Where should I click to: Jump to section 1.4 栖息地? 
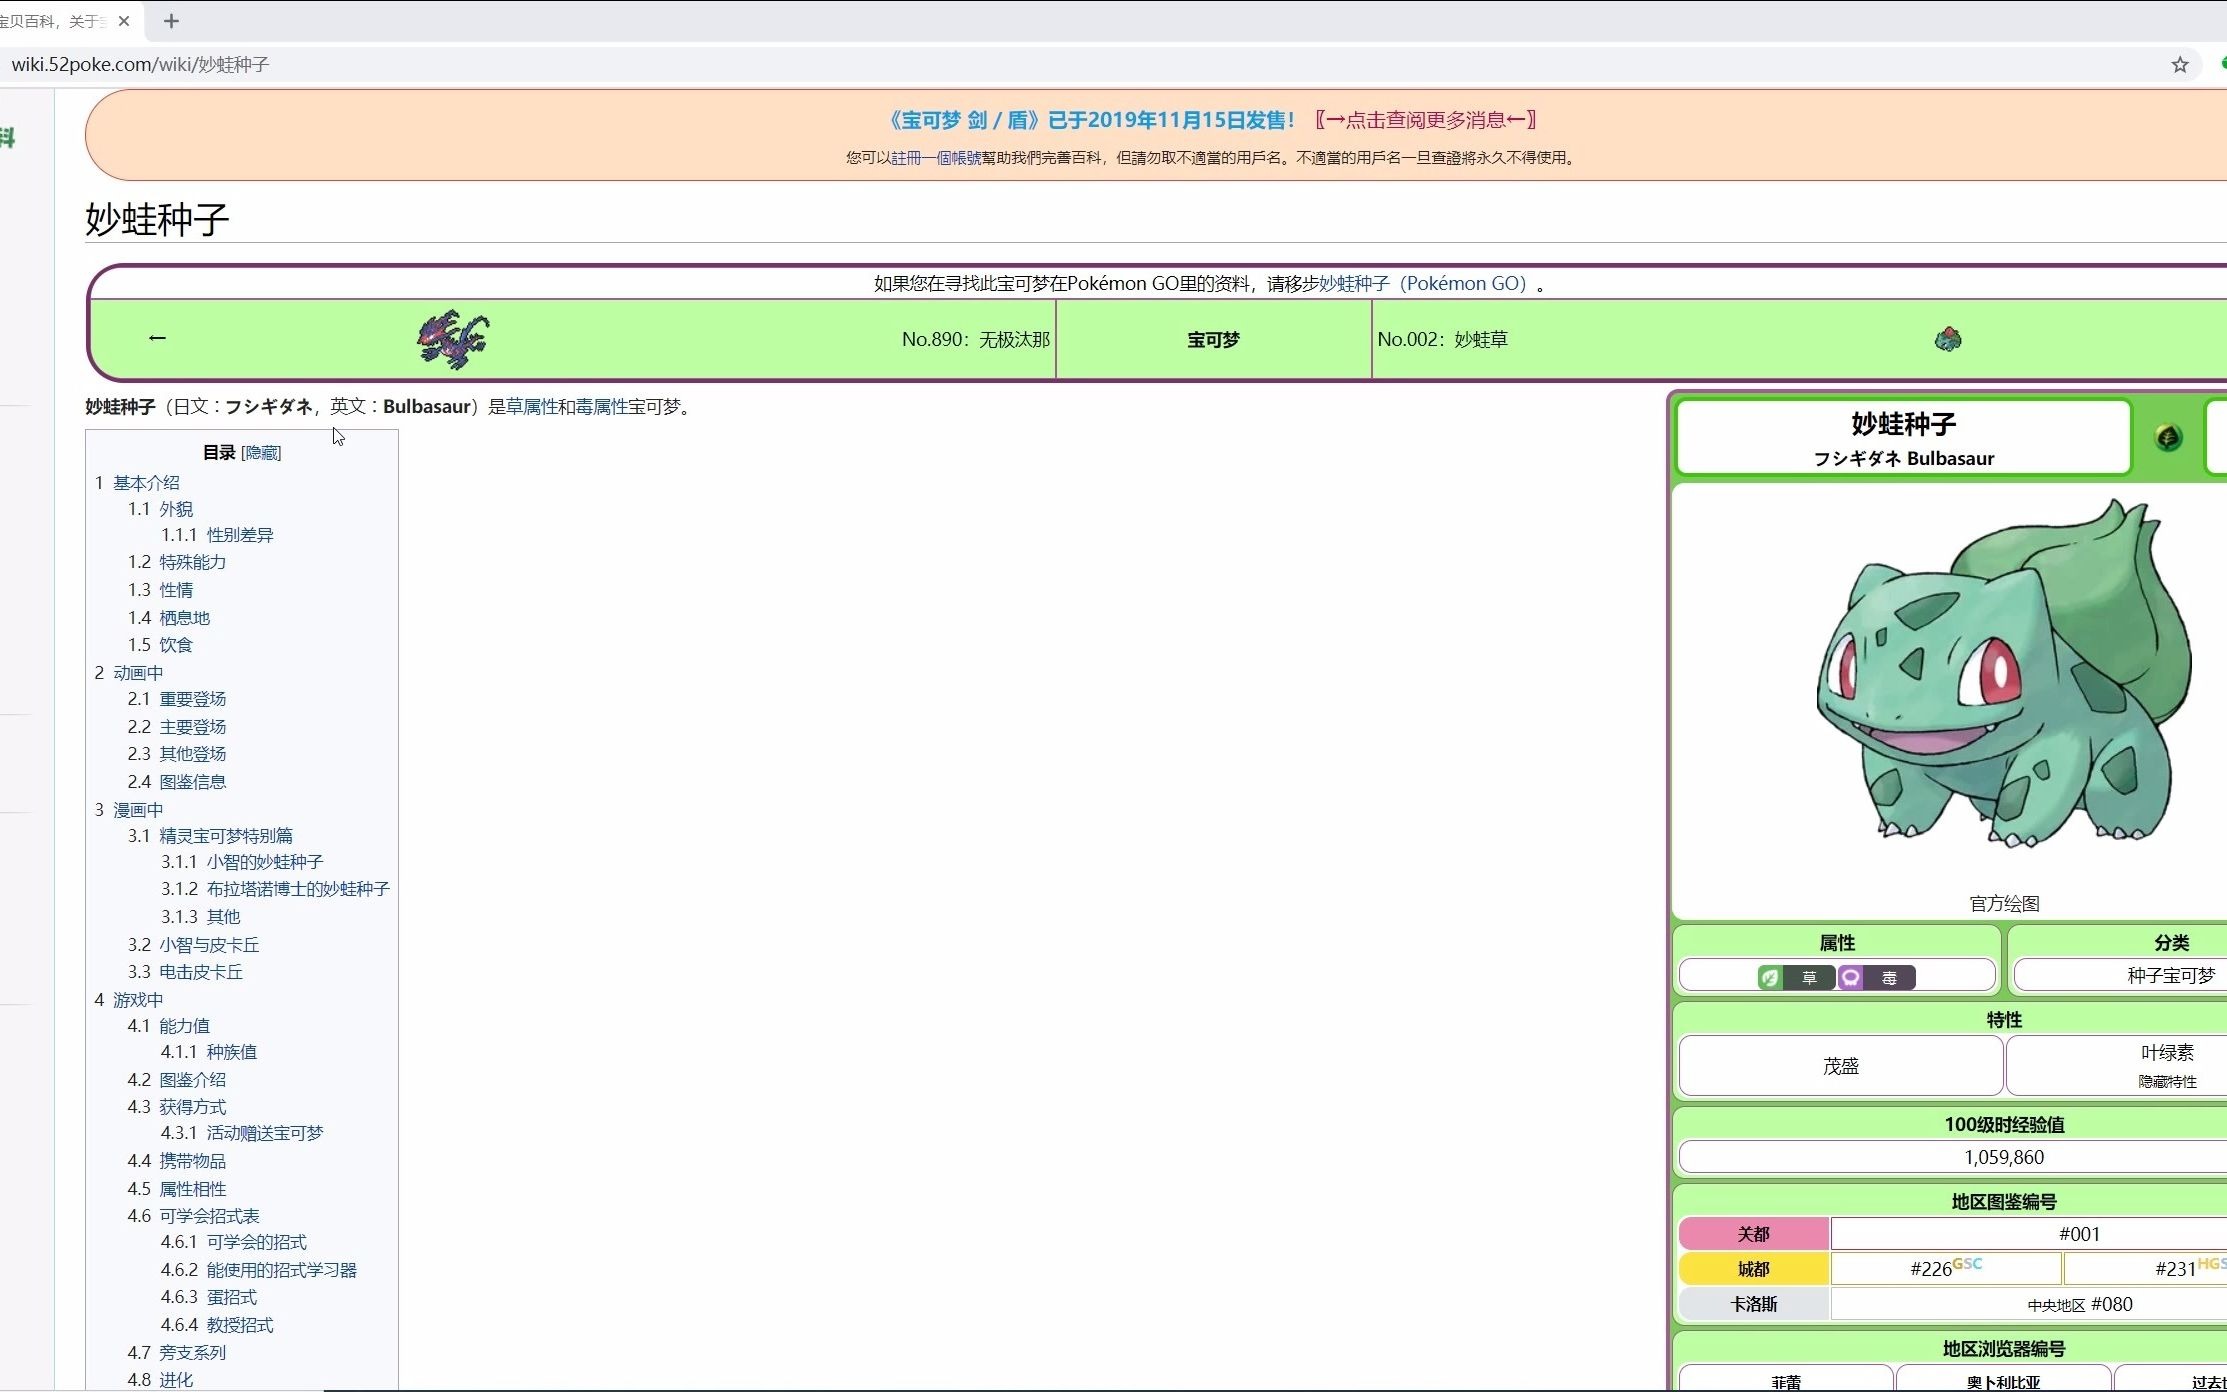point(185,618)
